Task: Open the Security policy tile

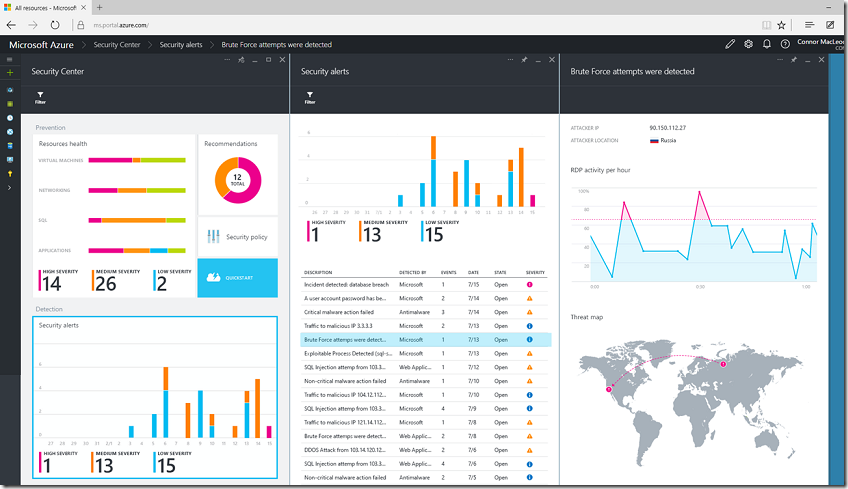Action: click(x=237, y=236)
